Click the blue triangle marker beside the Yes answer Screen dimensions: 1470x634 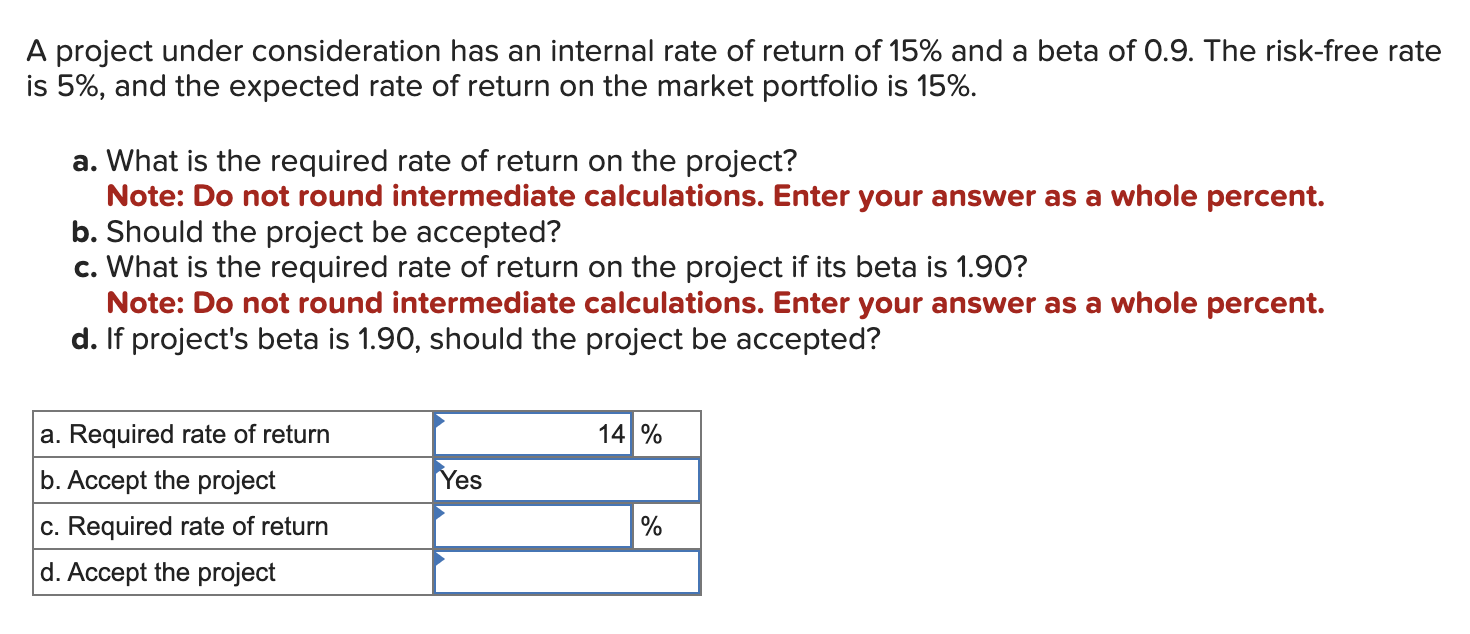click(439, 468)
